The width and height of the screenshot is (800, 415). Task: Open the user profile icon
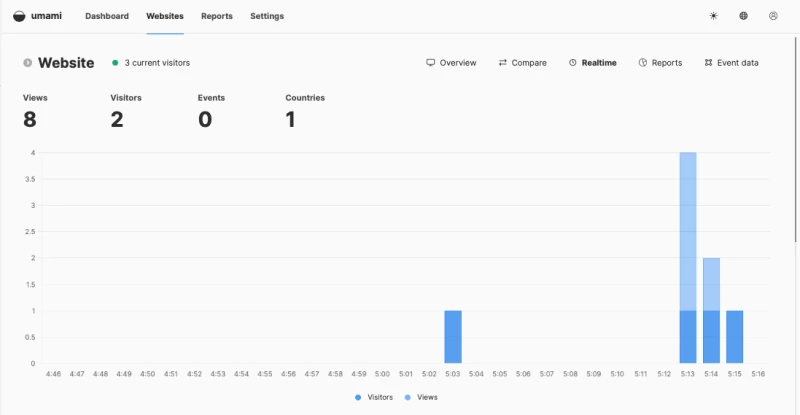(x=773, y=16)
